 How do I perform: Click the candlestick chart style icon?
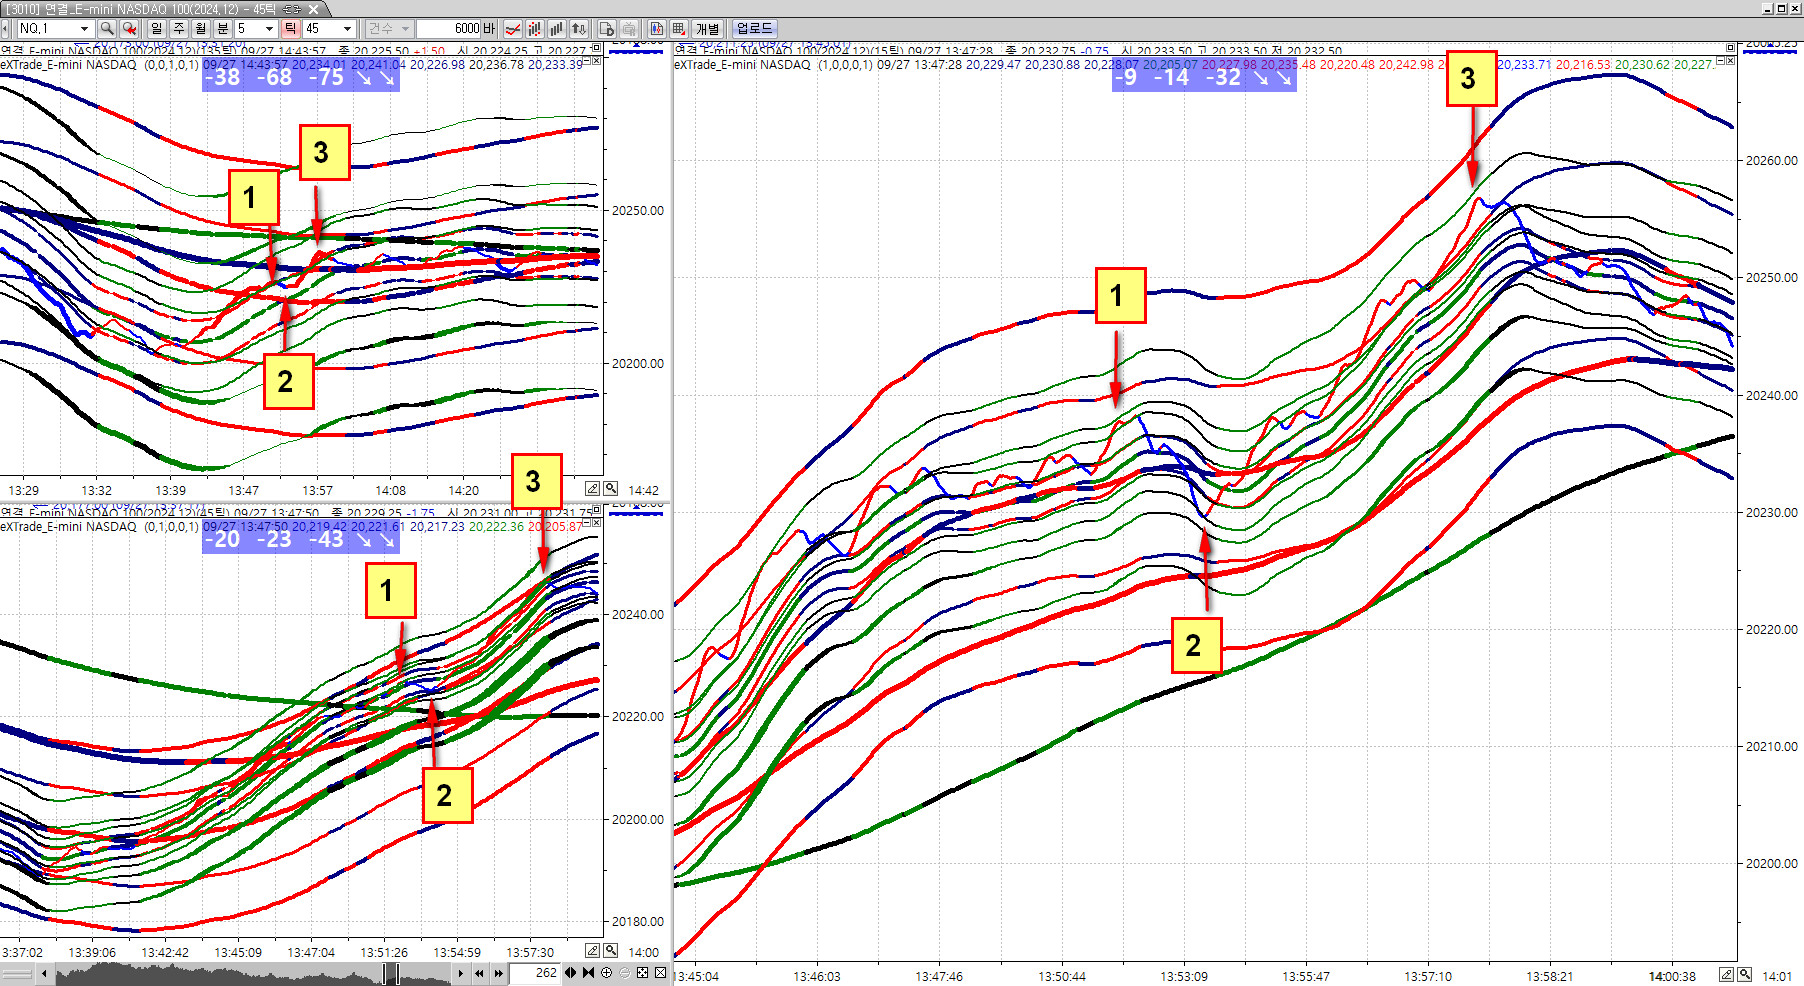click(535, 29)
